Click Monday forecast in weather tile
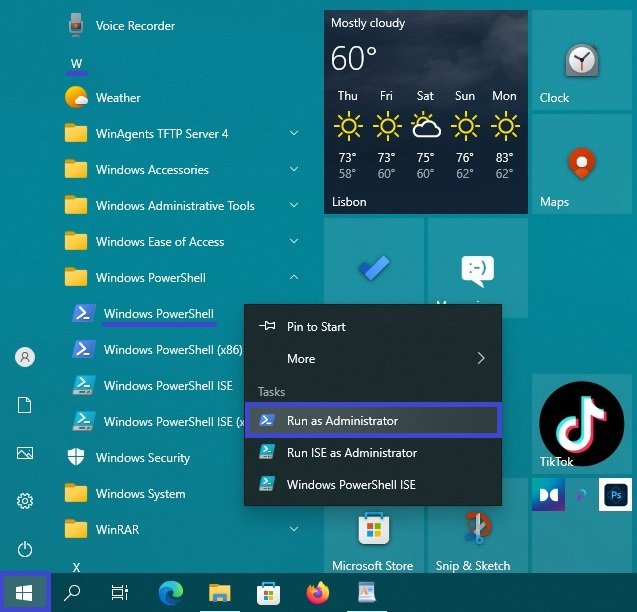637x612 pixels. [x=504, y=135]
